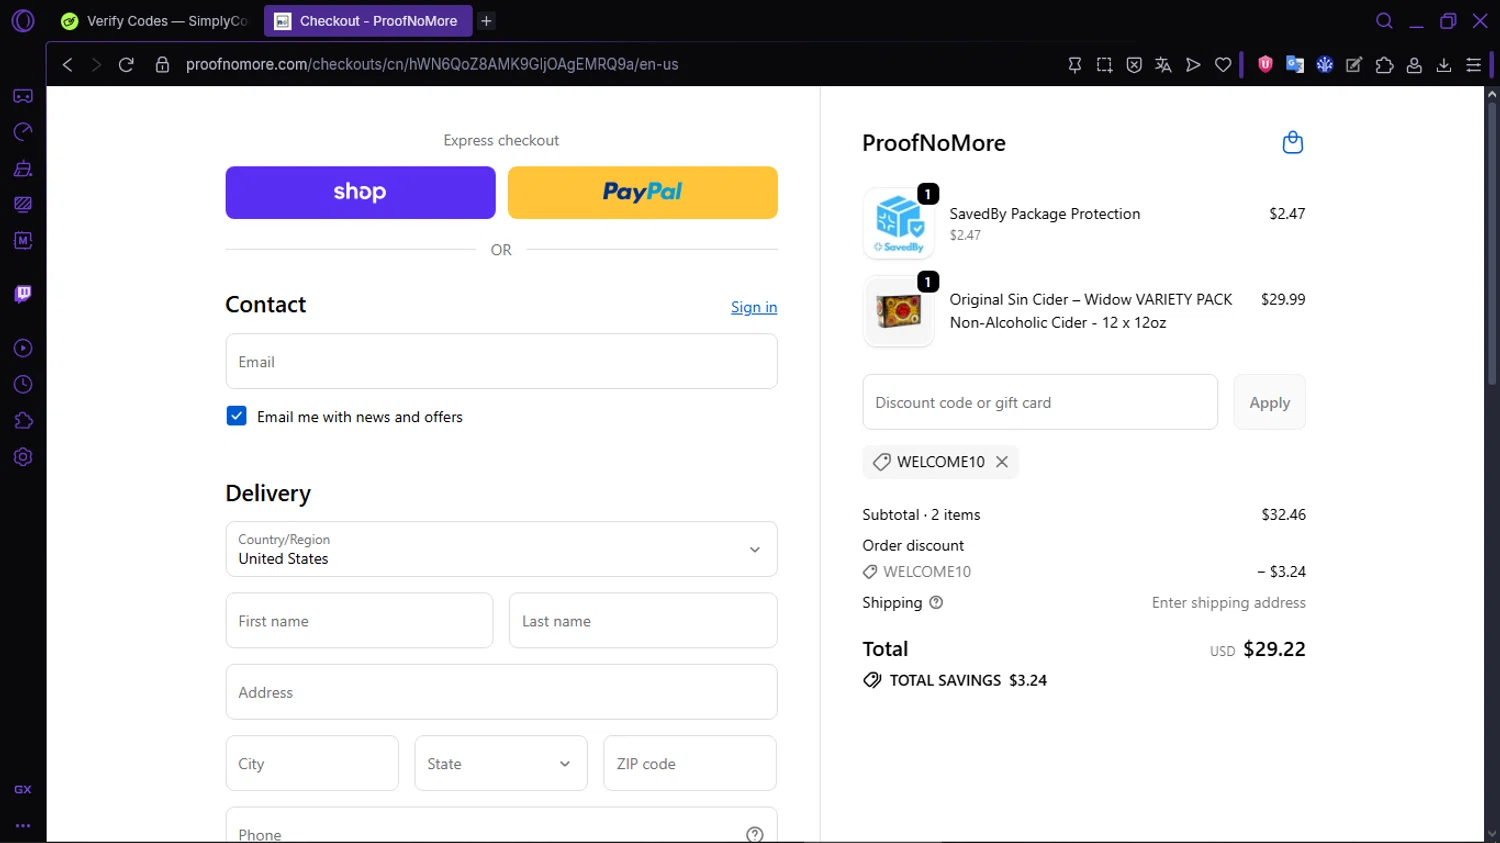Open tab search magnifier icon
Screen dimensions: 1500x843
pos(1384,21)
